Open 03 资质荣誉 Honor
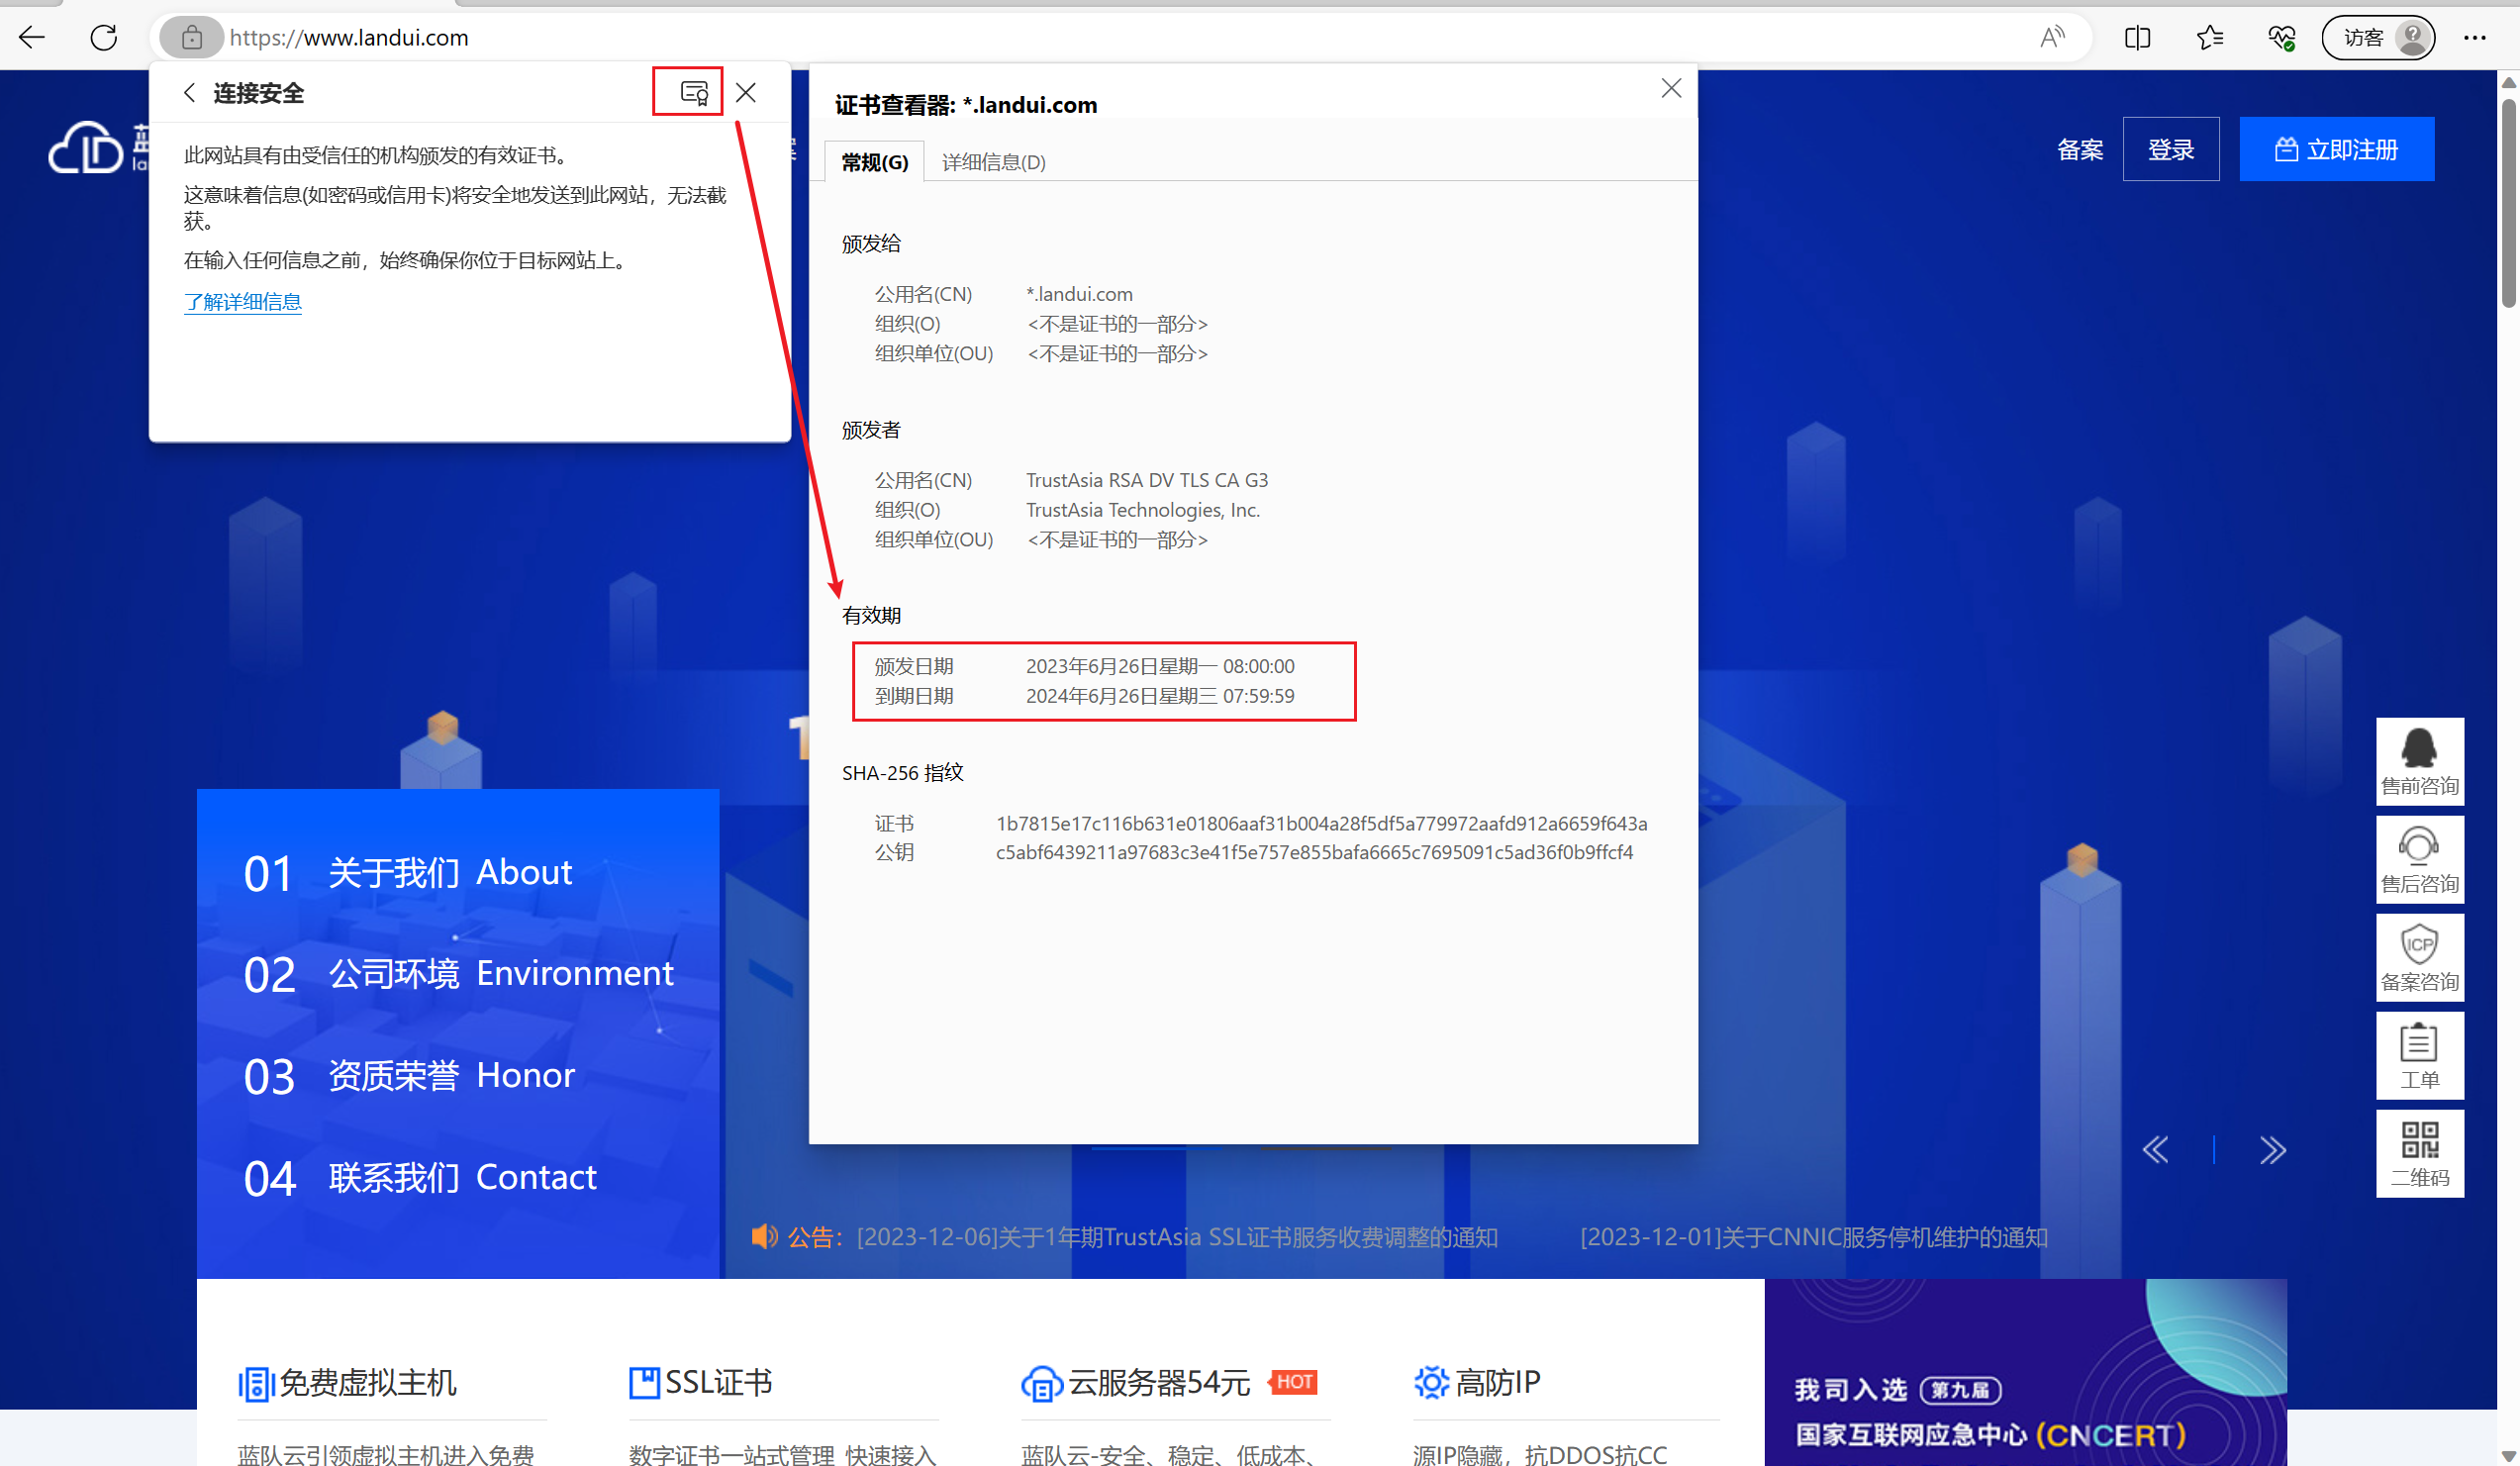 pyautogui.click(x=409, y=1076)
